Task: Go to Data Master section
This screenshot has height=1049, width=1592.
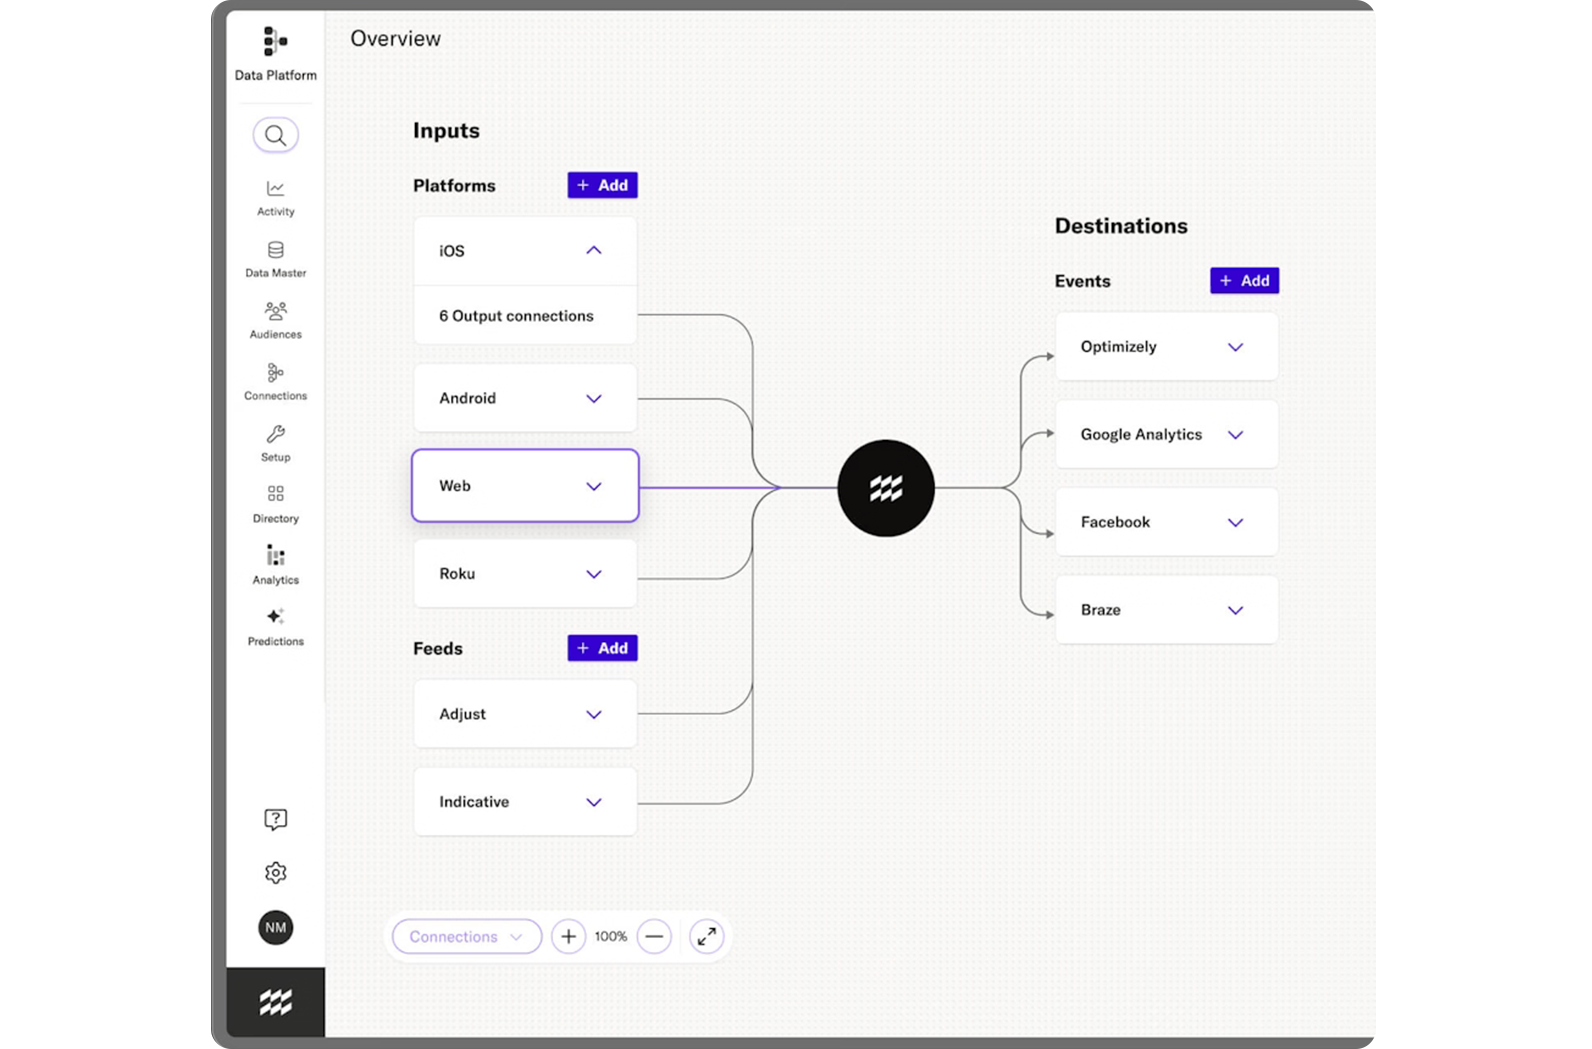Action: [275, 259]
